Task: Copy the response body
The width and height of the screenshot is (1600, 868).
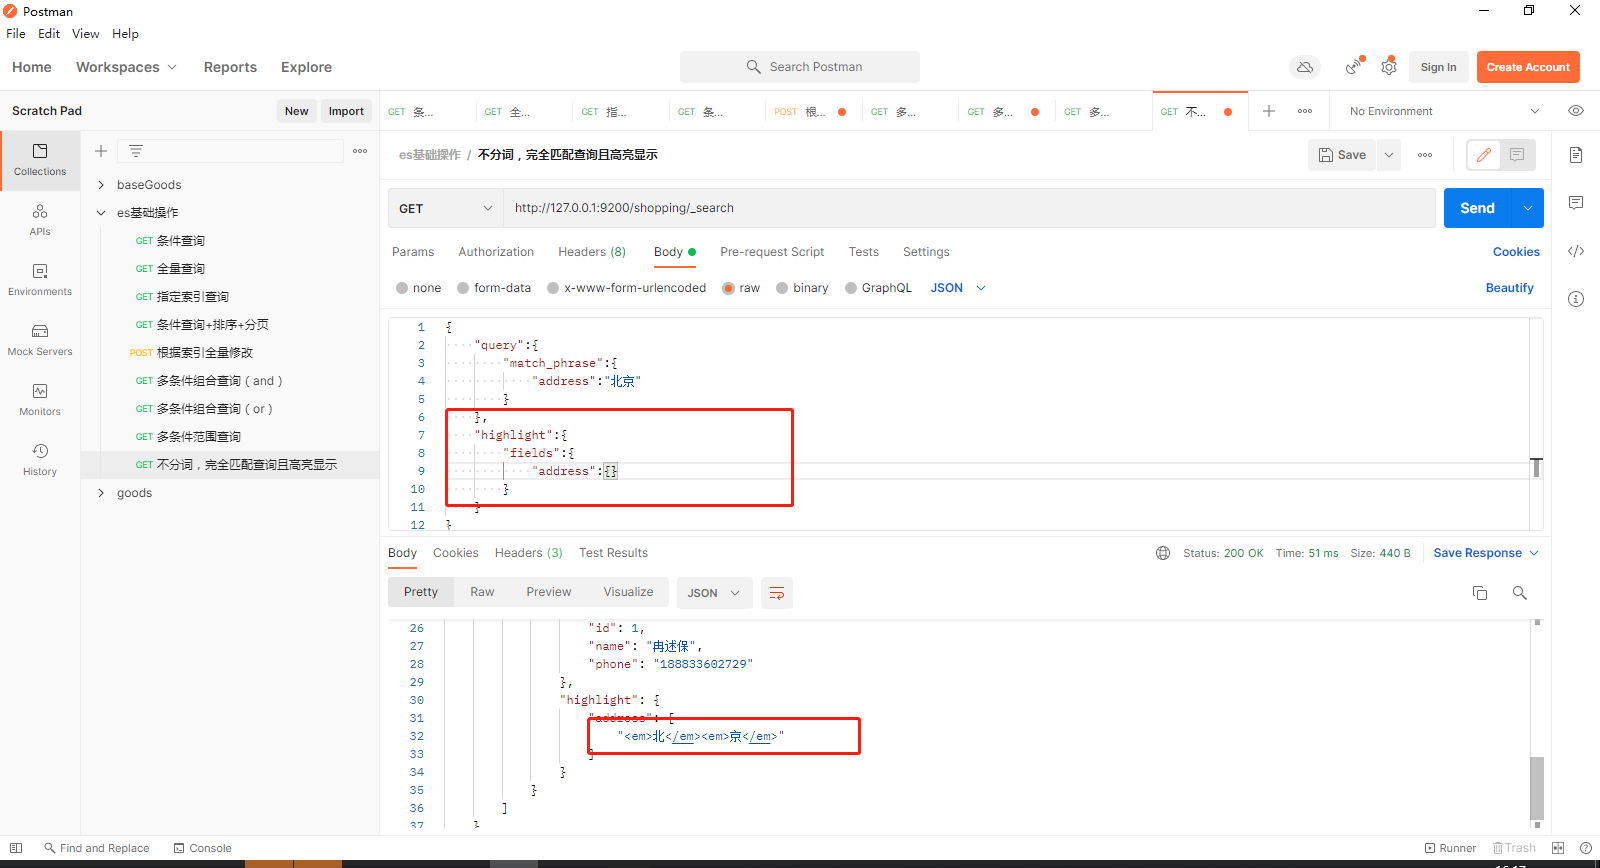Action: pos(1480,593)
